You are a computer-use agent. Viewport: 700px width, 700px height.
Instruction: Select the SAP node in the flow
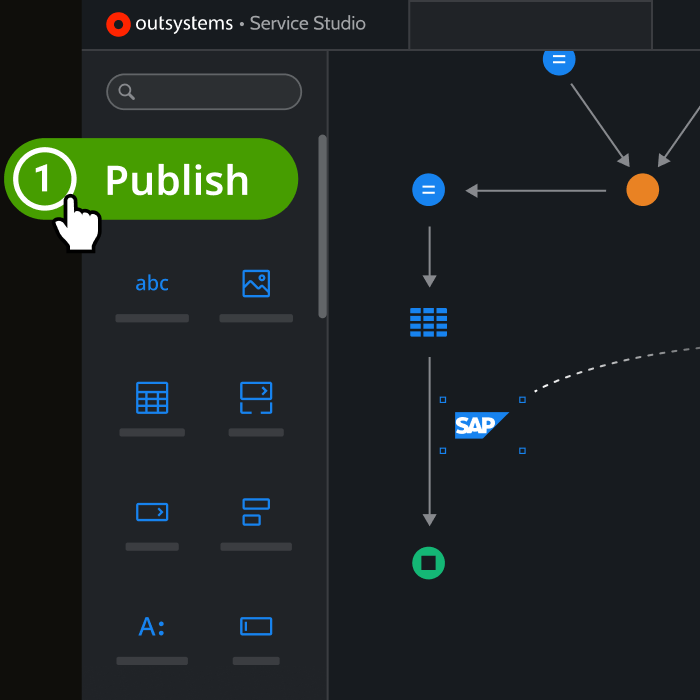coord(482,425)
